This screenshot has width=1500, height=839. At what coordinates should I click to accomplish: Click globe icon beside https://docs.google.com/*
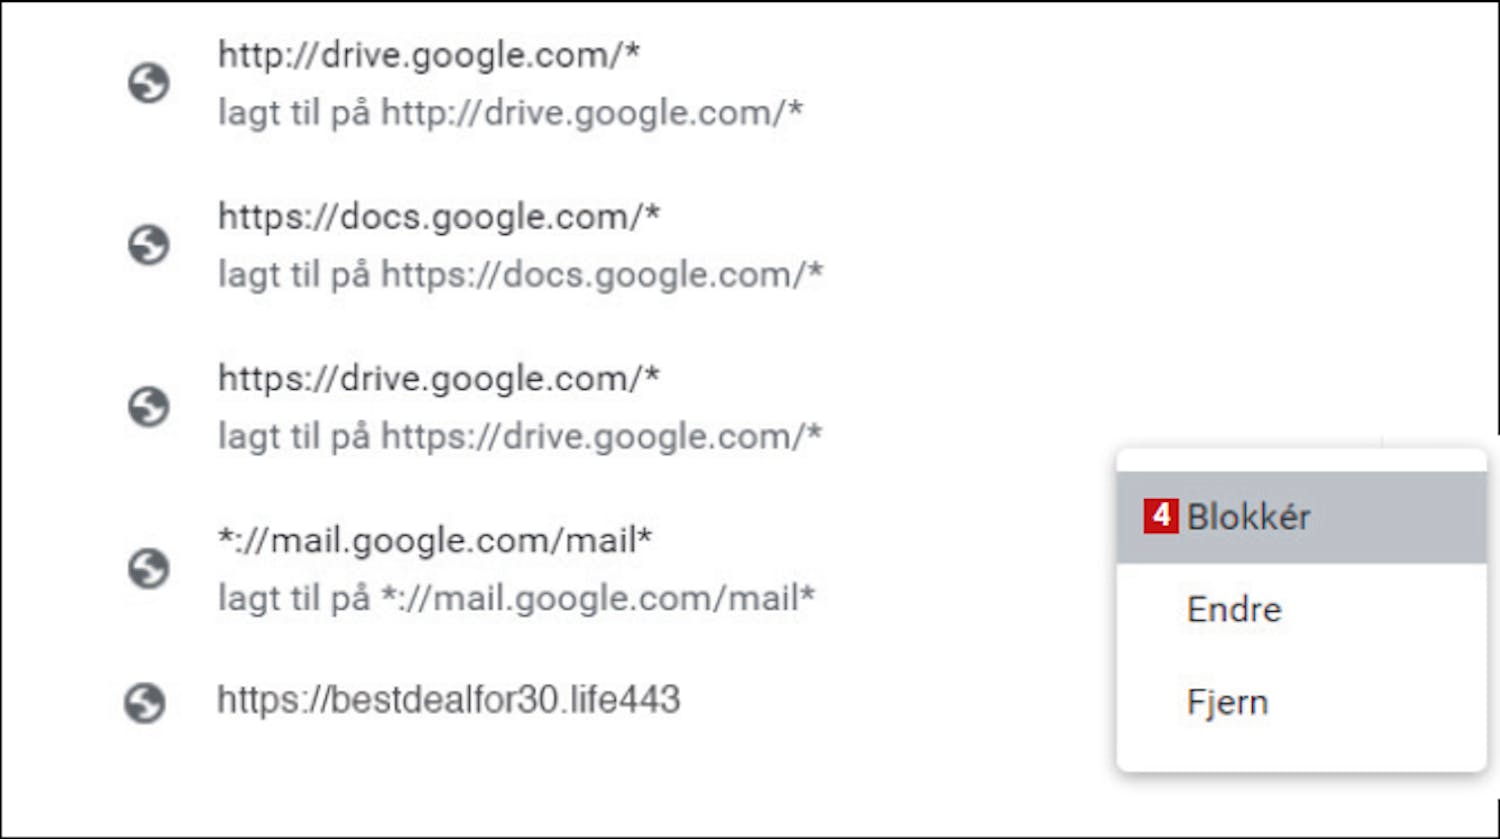(x=148, y=245)
